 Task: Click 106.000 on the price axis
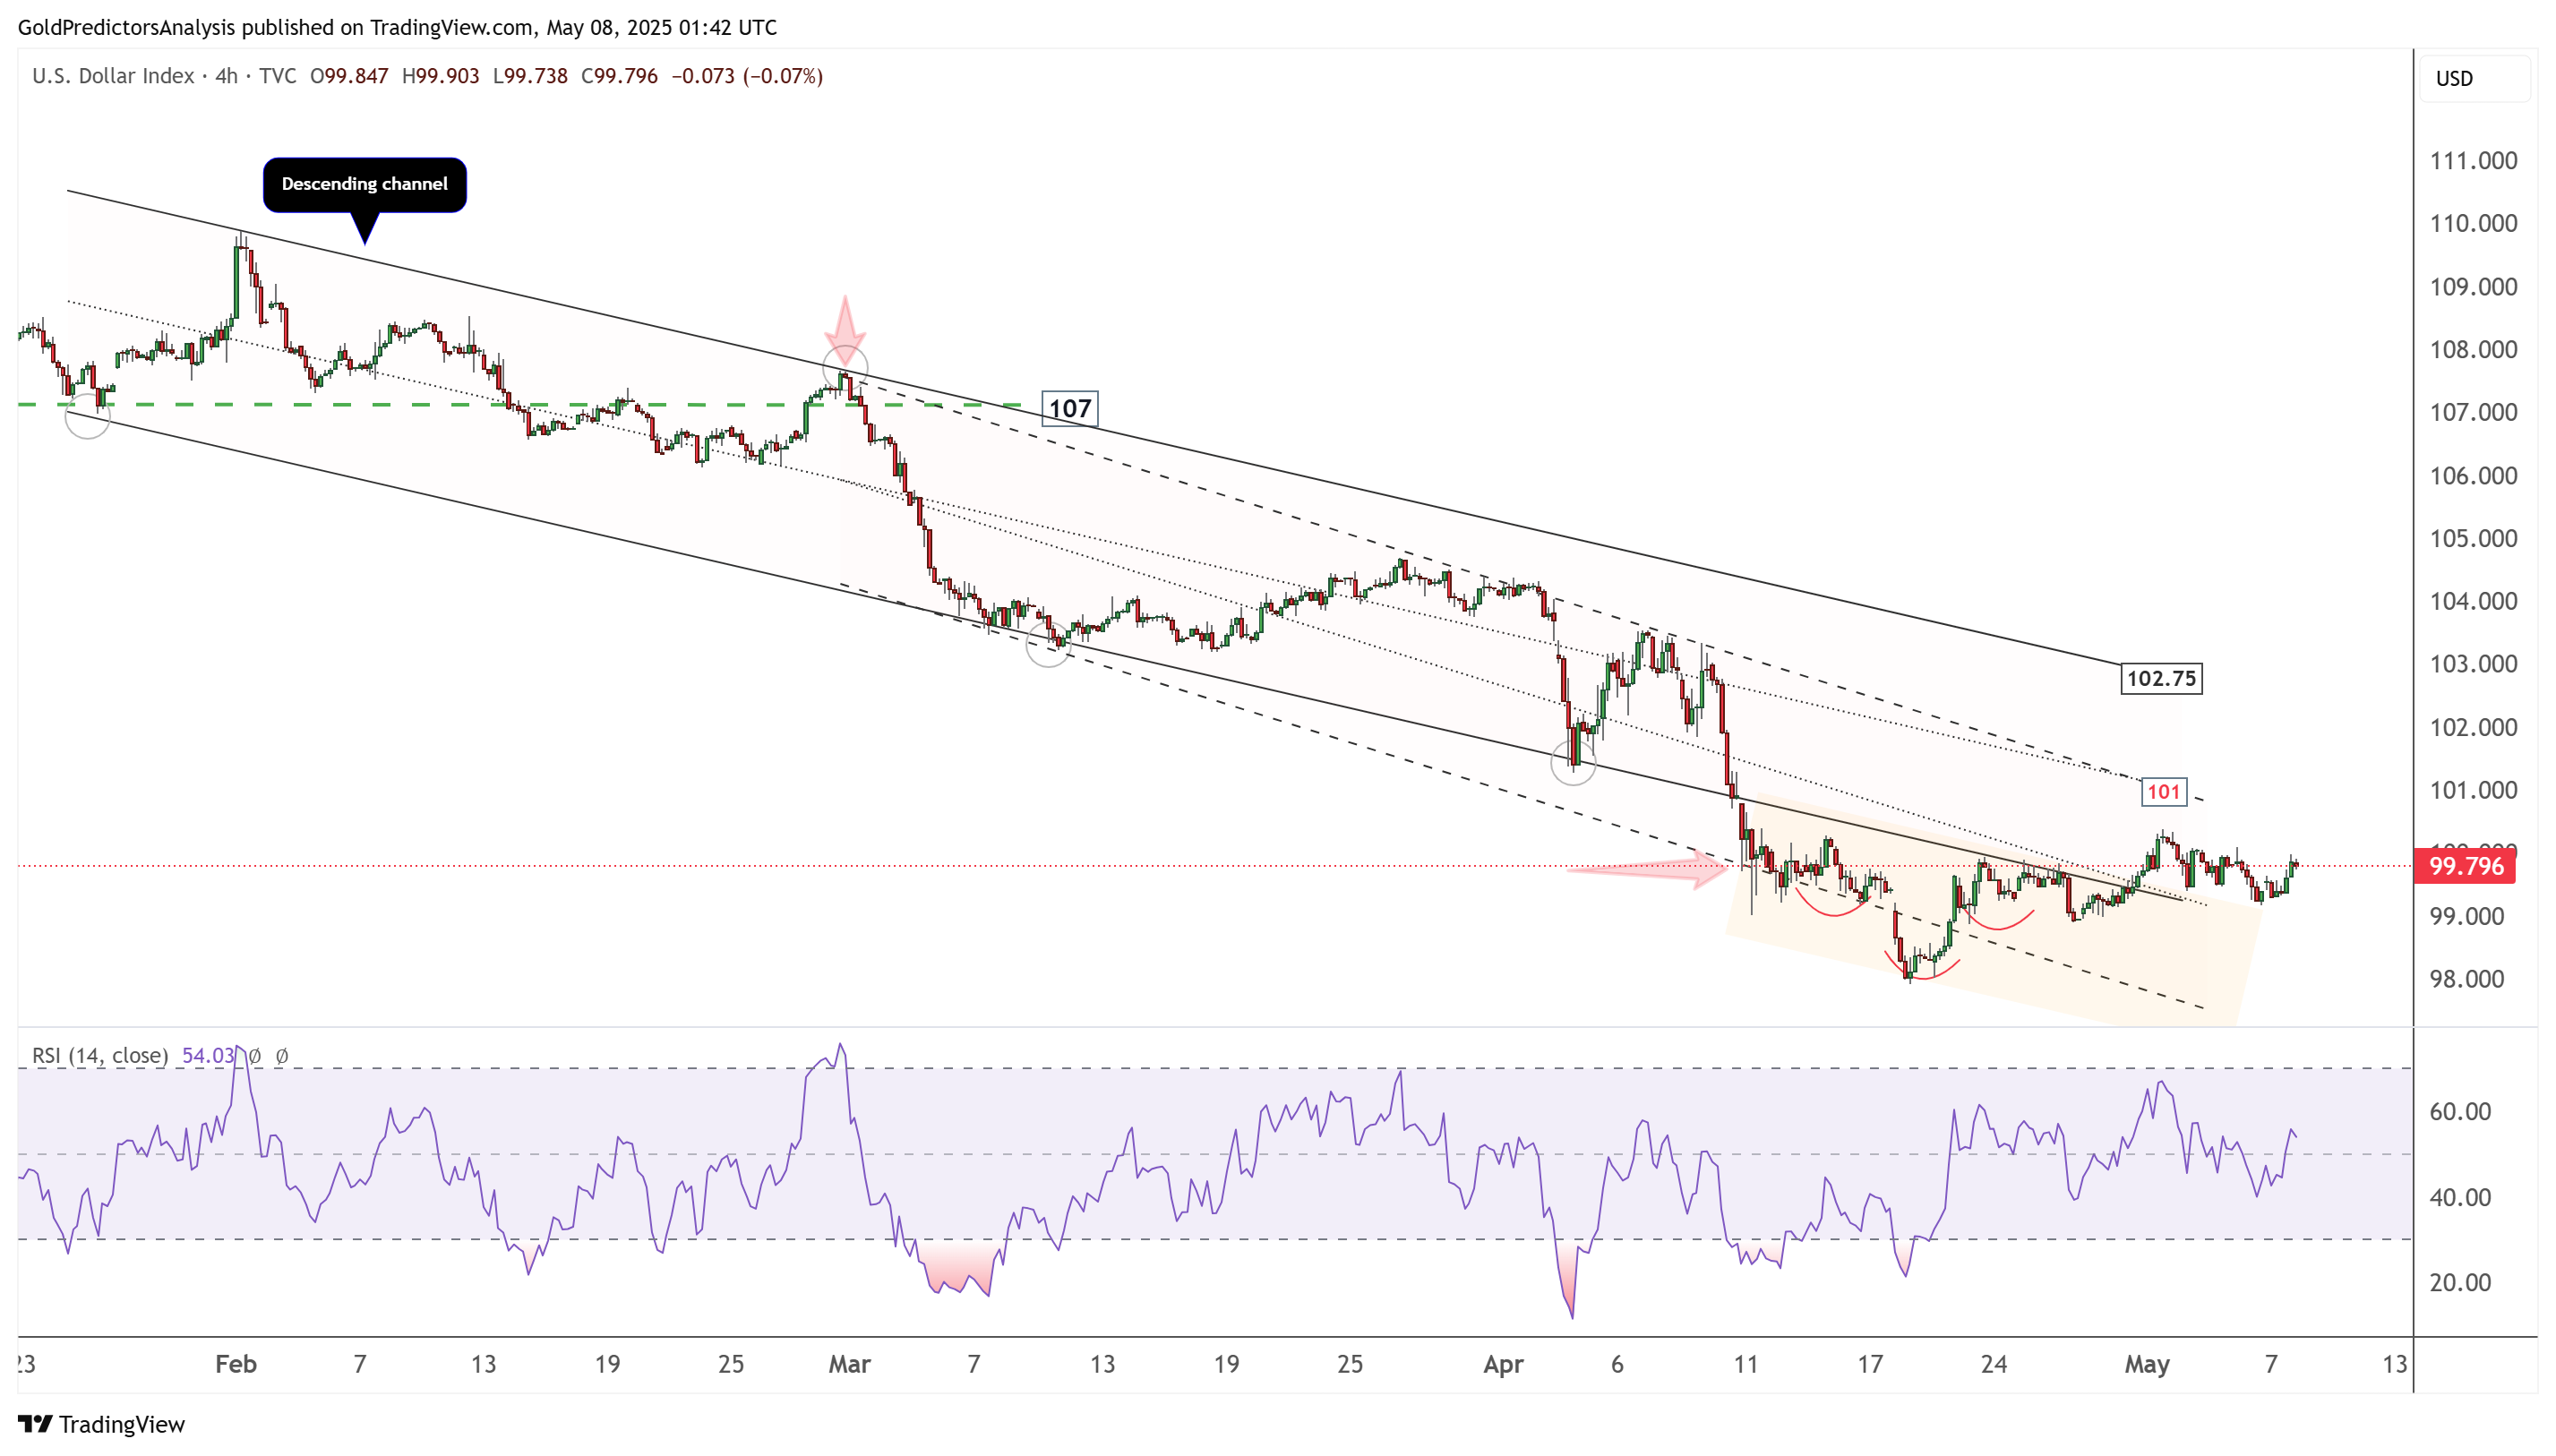click(2473, 475)
